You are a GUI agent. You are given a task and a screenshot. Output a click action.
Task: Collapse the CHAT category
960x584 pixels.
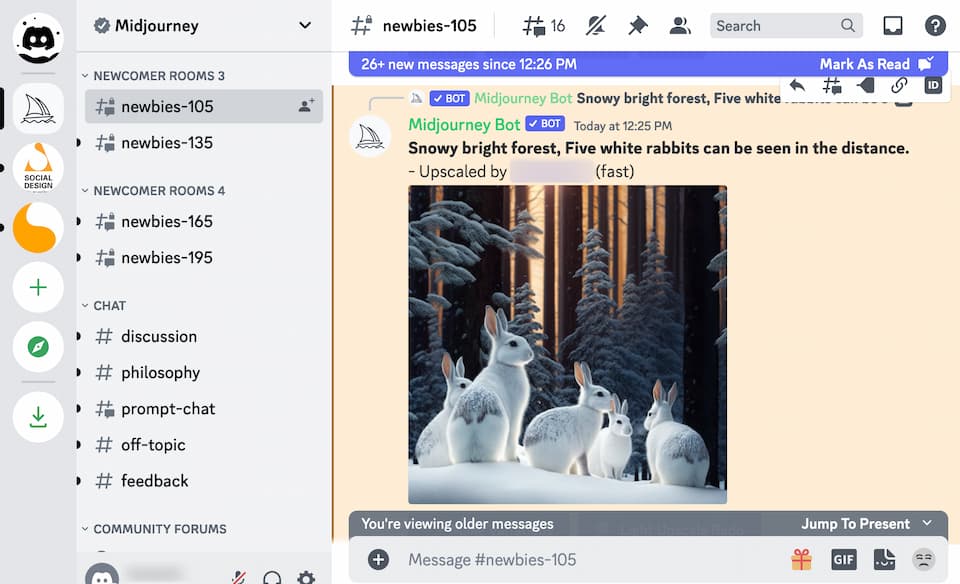click(109, 306)
